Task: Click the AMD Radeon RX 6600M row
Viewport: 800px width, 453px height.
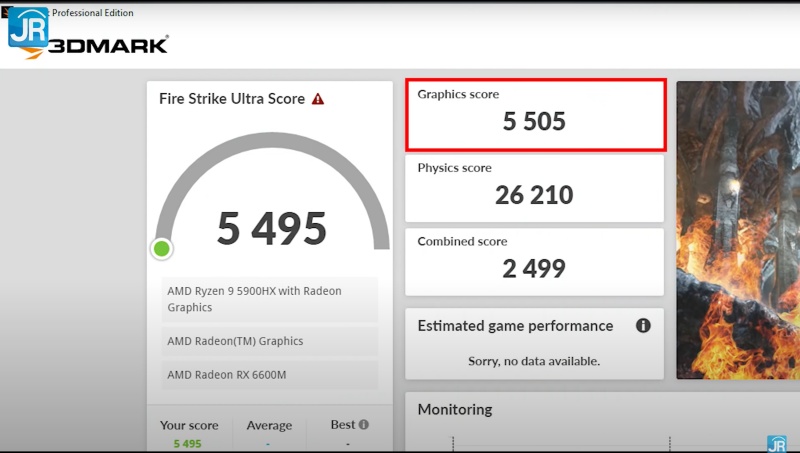Action: tap(270, 375)
